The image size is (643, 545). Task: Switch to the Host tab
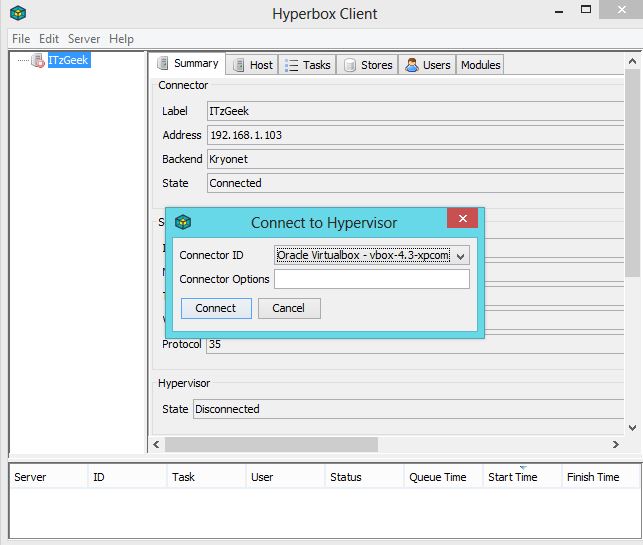252,65
